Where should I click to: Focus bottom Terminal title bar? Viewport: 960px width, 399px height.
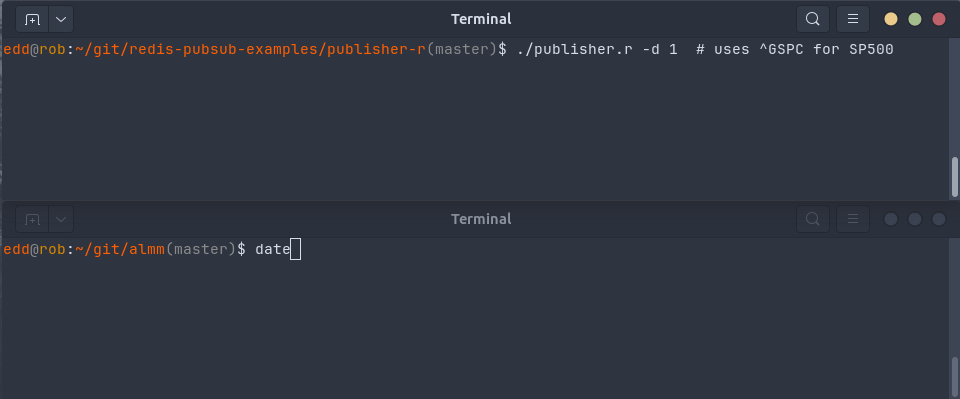pyautogui.click(x=481, y=219)
